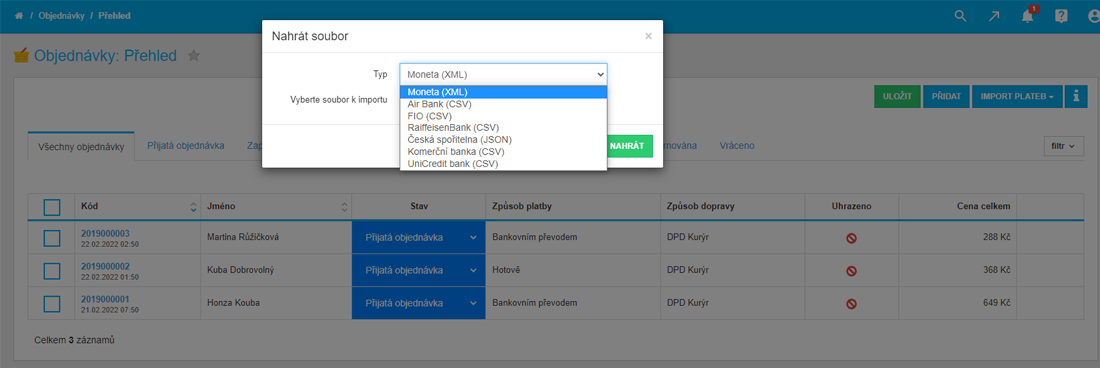Toggle select-all checkbox in table header
The height and width of the screenshot is (368, 1100).
(52, 207)
